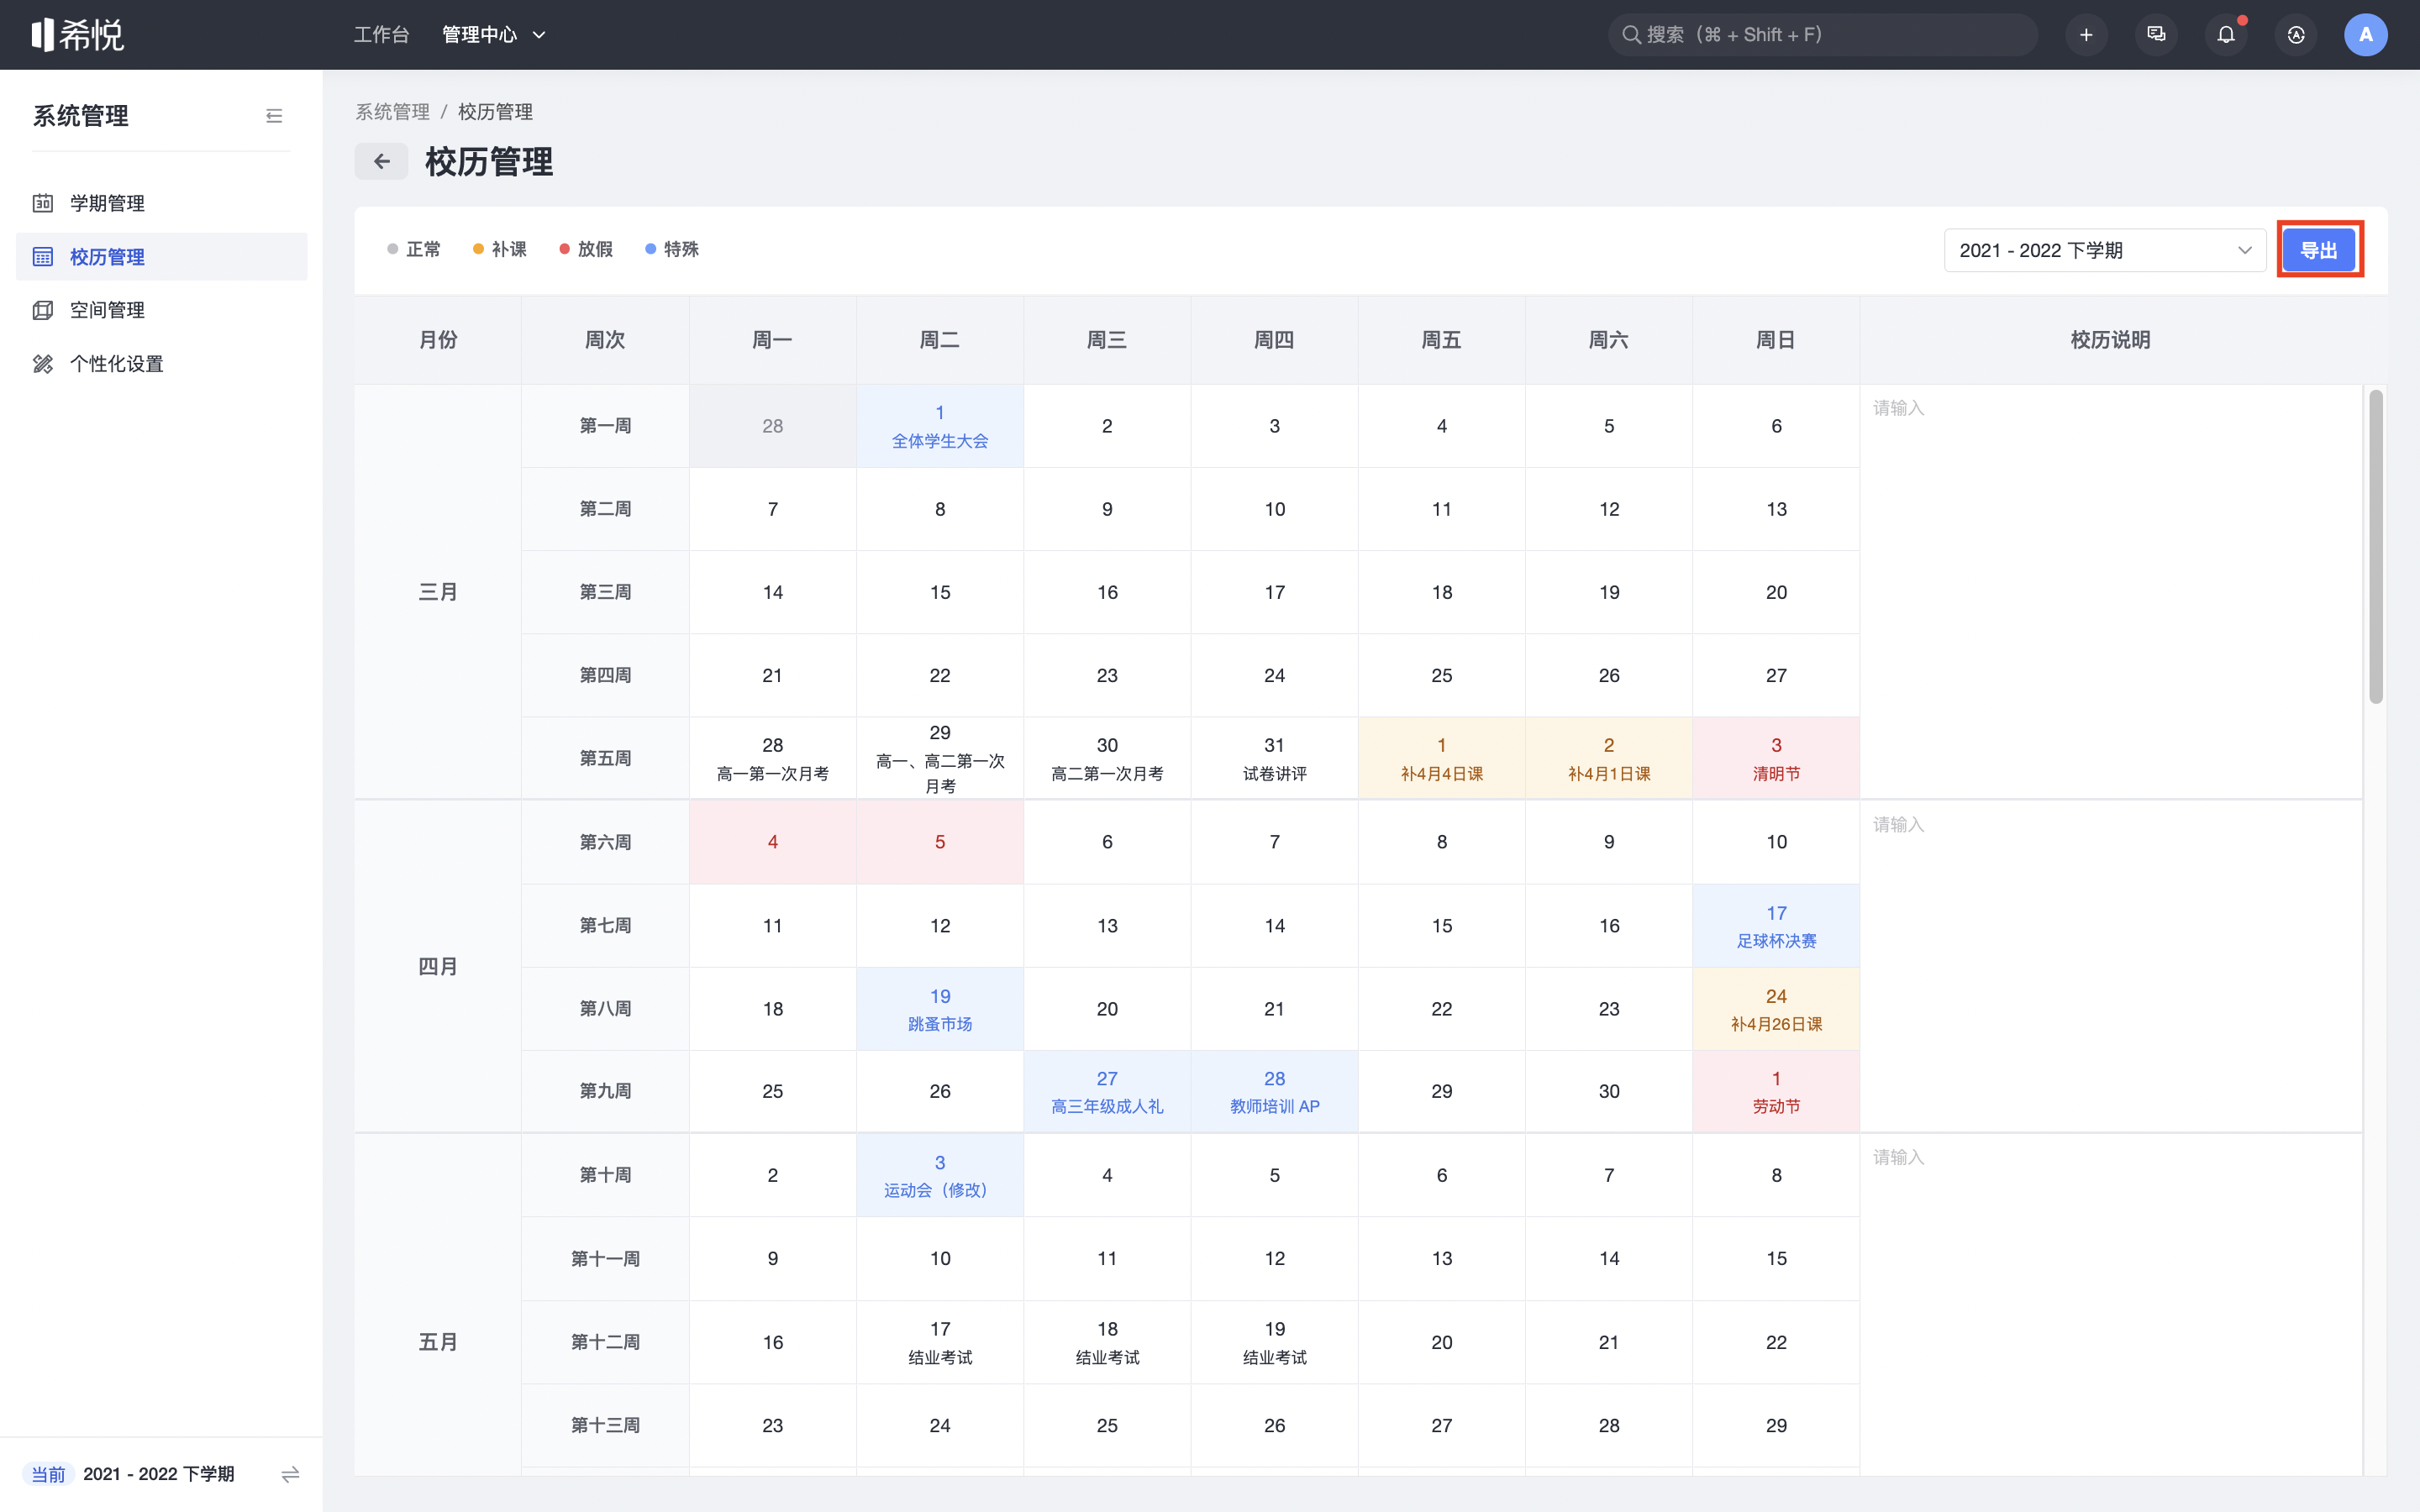The image size is (2420, 1512).
Task: Select the 补4月26日课 day cell
Action: [1776, 1009]
